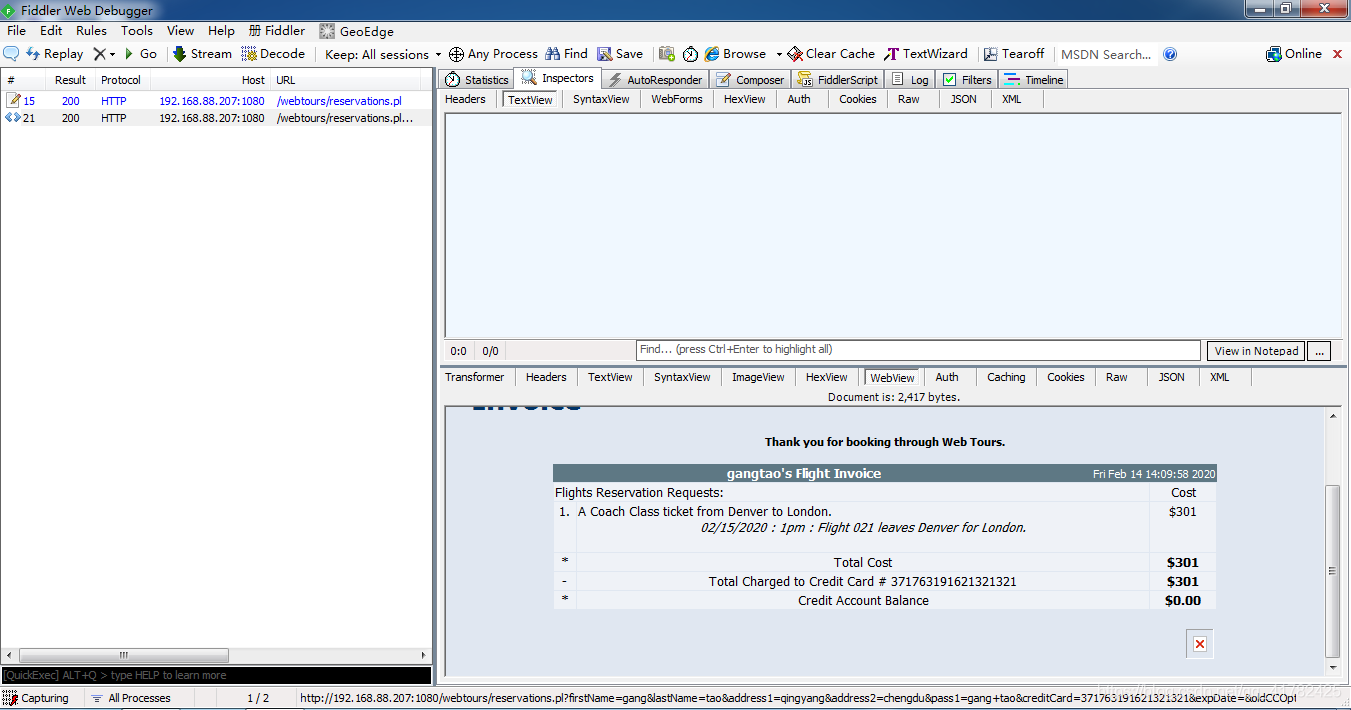The width and height of the screenshot is (1351, 710).
Task: Open the Keep: All sessions dropdown
Action: [x=383, y=54]
